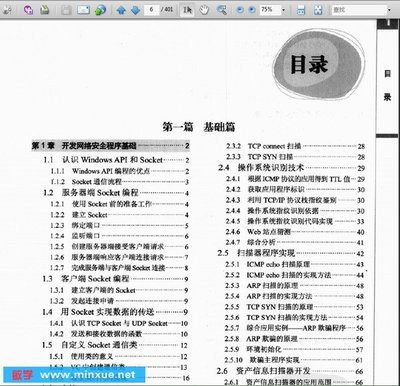
Task: Click entry 1.2.4 监听端口
Action: coord(120,236)
